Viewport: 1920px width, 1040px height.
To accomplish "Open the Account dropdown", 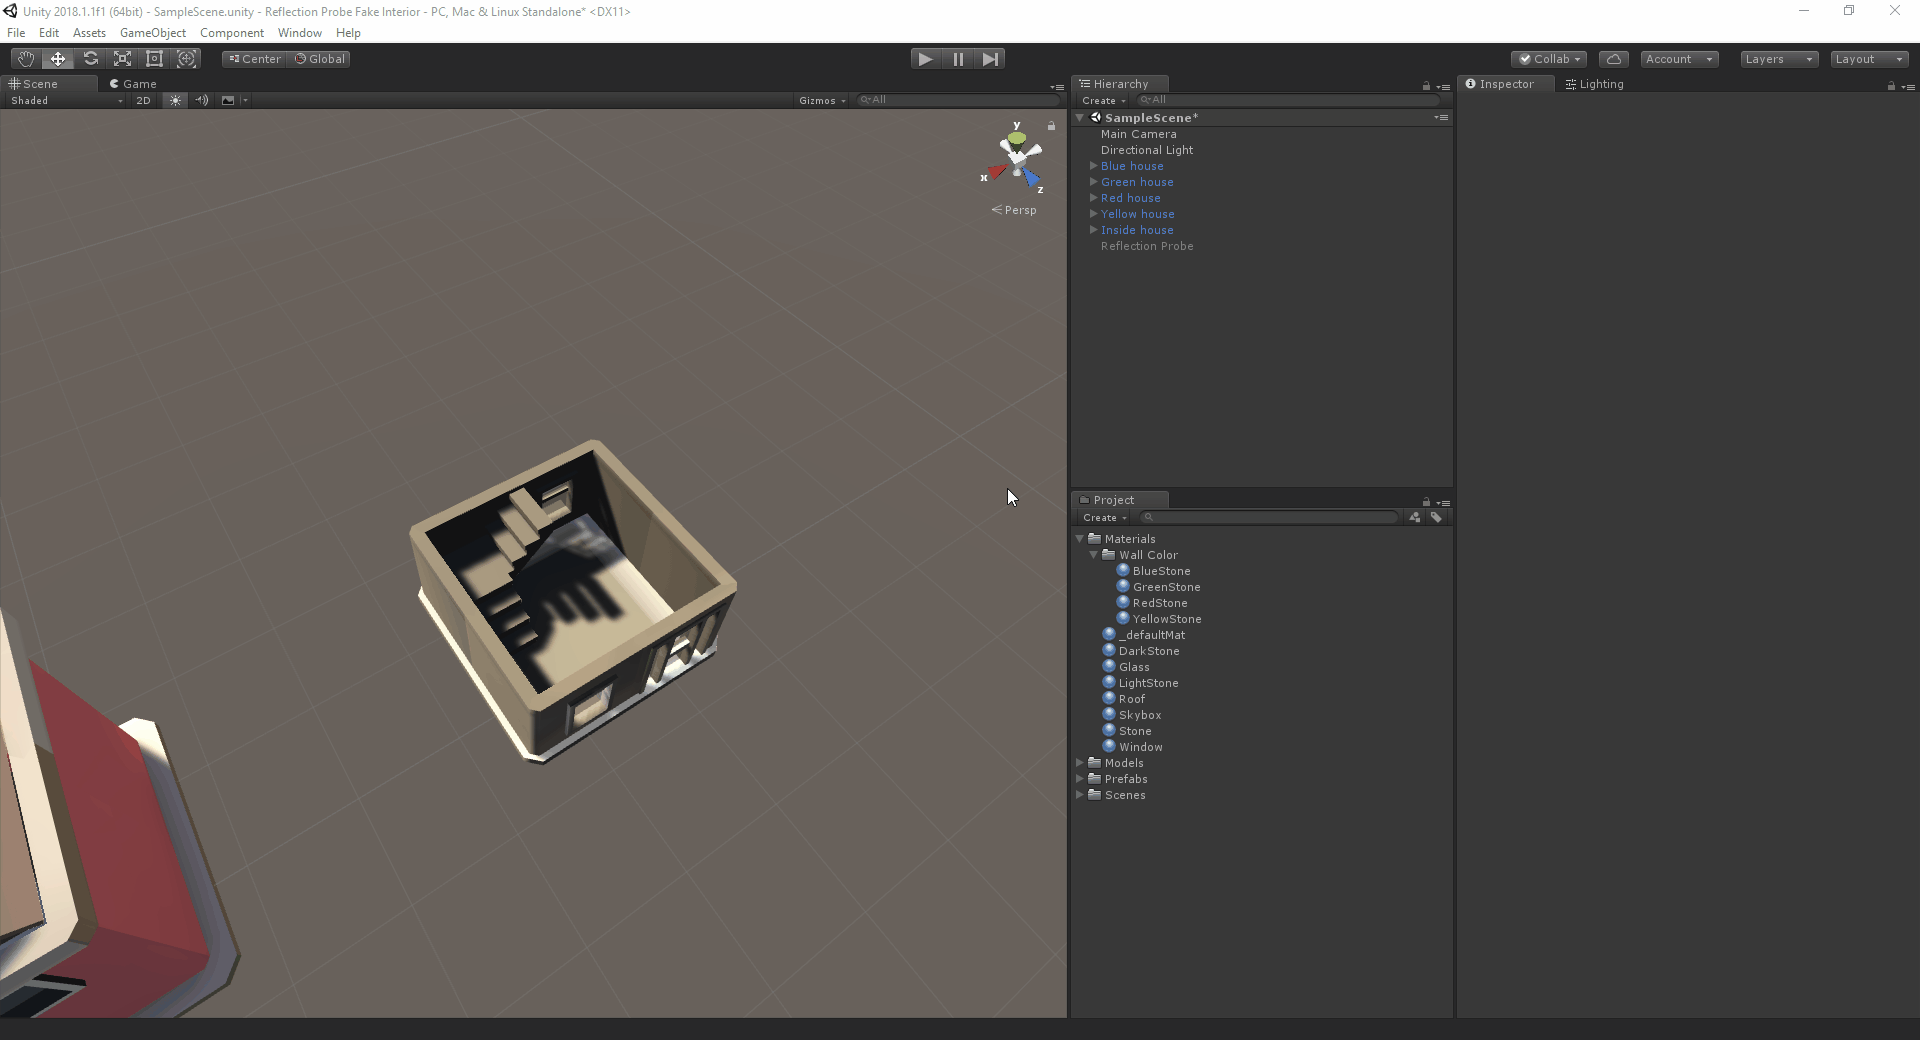I will point(1679,59).
